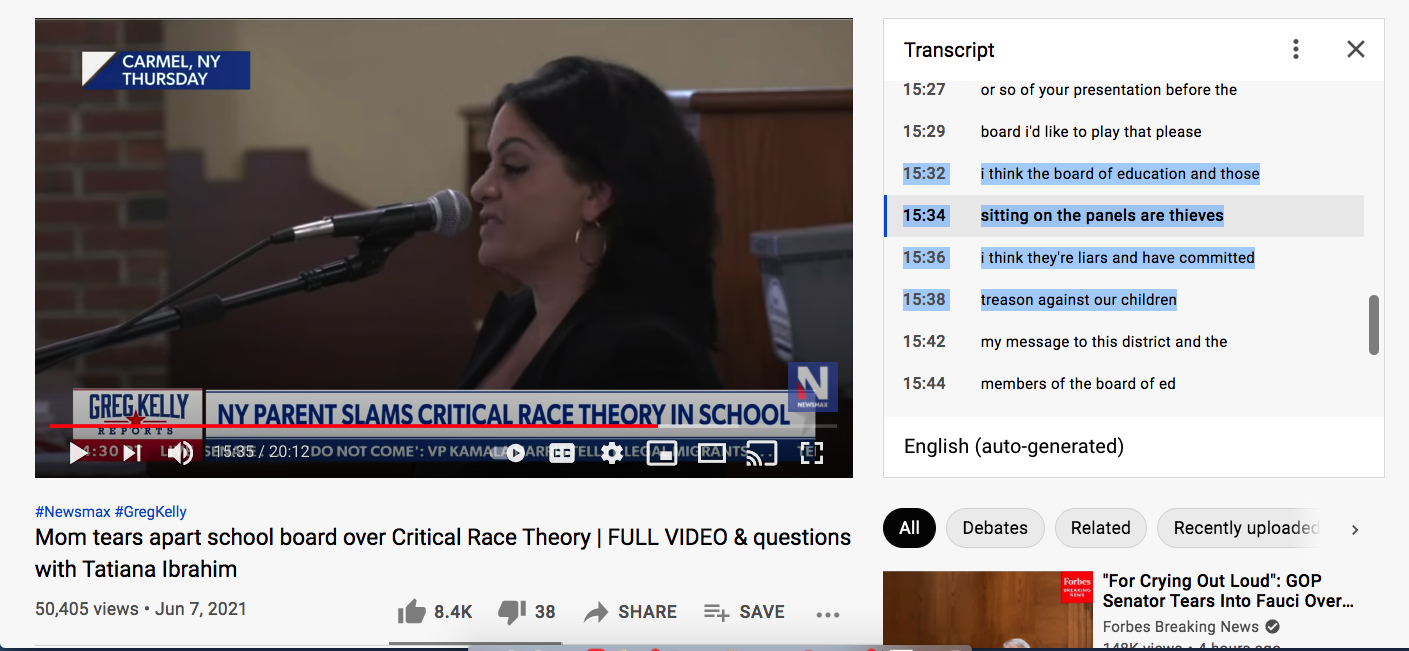Switch to theater mode
The width and height of the screenshot is (1409, 651).
pyautogui.click(x=712, y=453)
